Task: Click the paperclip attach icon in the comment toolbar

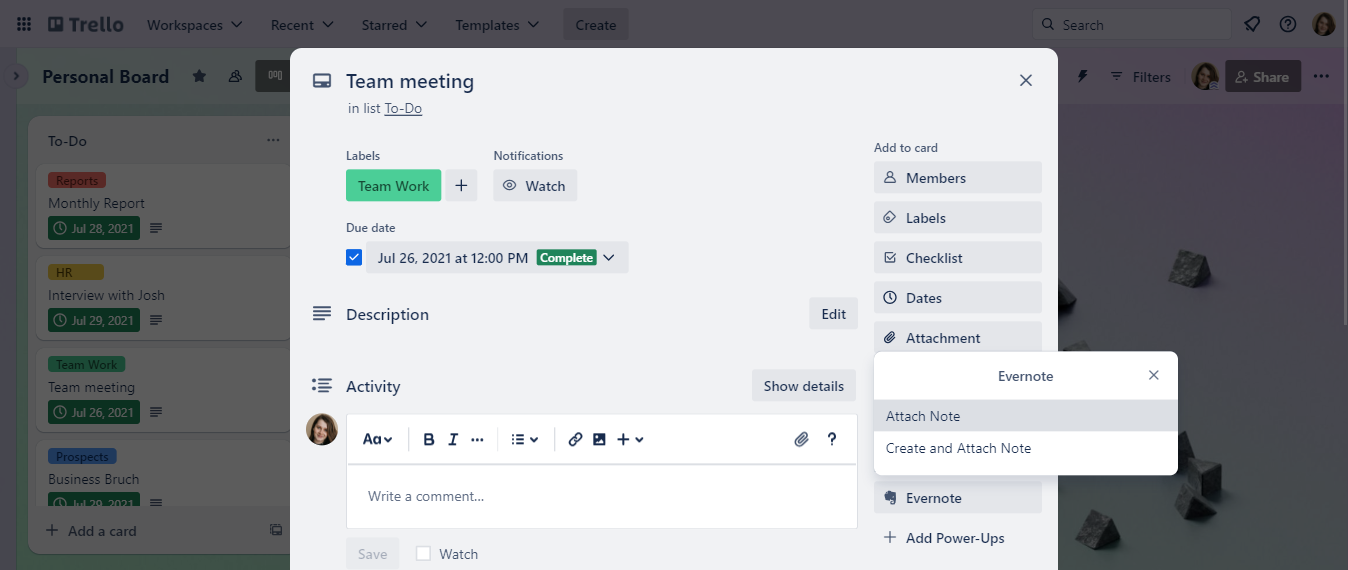Action: (x=801, y=439)
